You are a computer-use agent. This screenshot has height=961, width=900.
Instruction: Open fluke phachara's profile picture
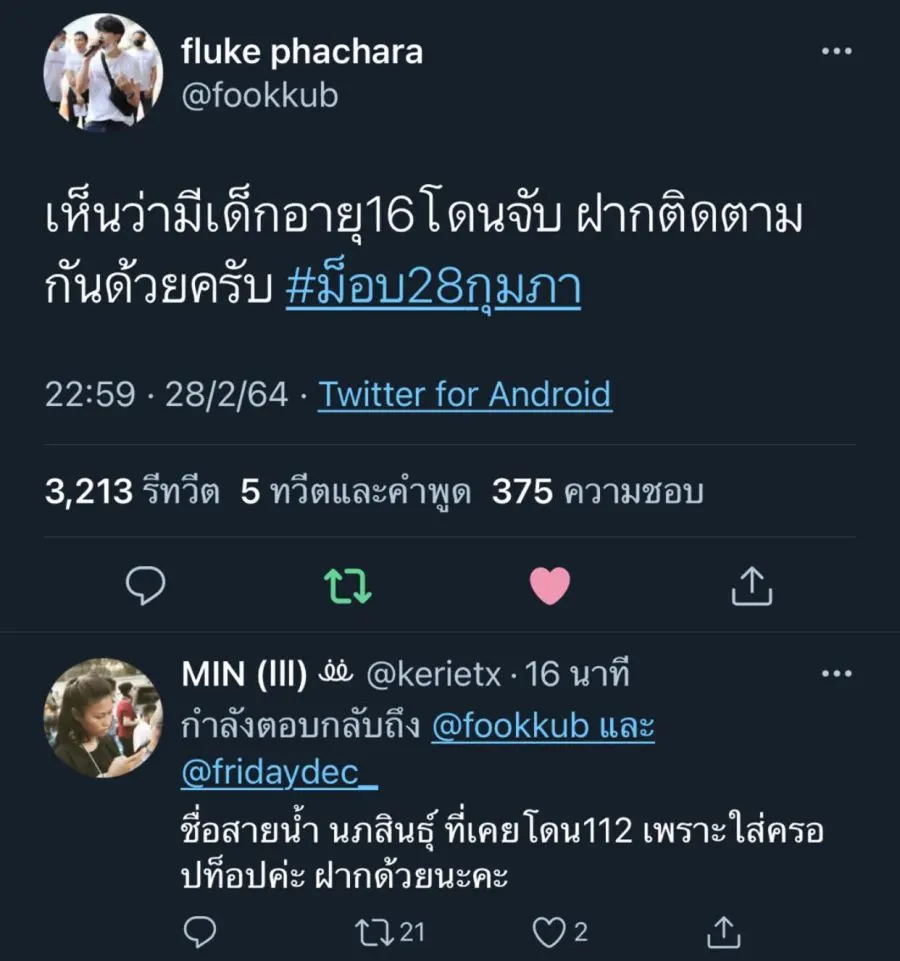[x=102, y=73]
